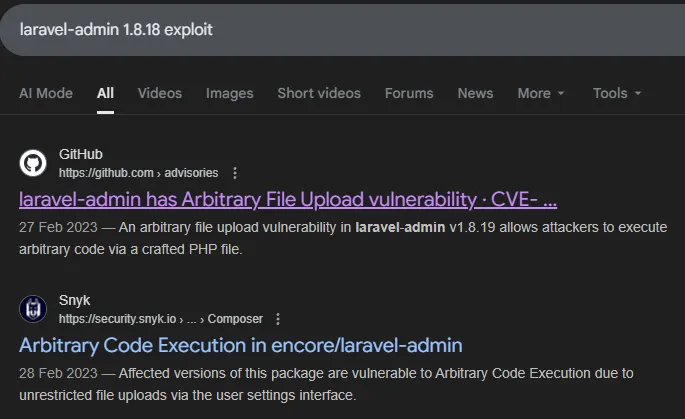Open three-dot menu for Snyk result
Screen dimensions: 685x419
[278, 319]
